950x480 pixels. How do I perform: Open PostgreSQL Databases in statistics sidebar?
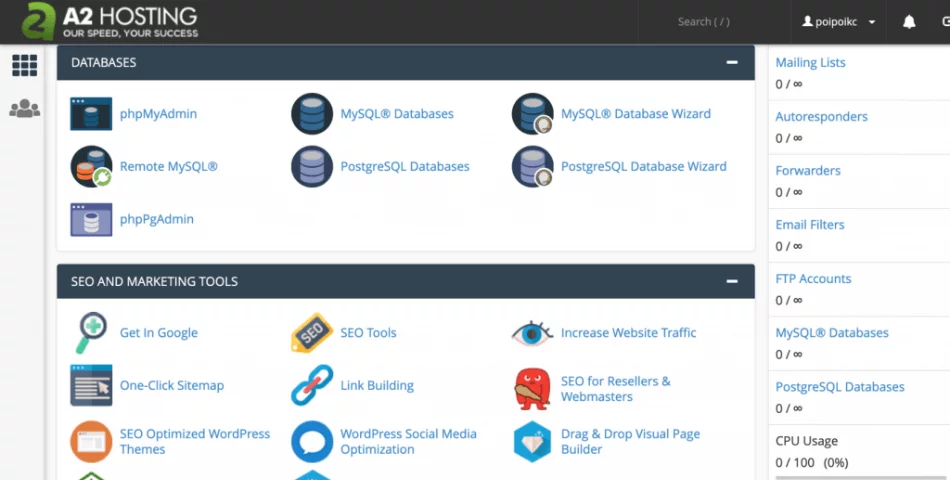click(840, 387)
